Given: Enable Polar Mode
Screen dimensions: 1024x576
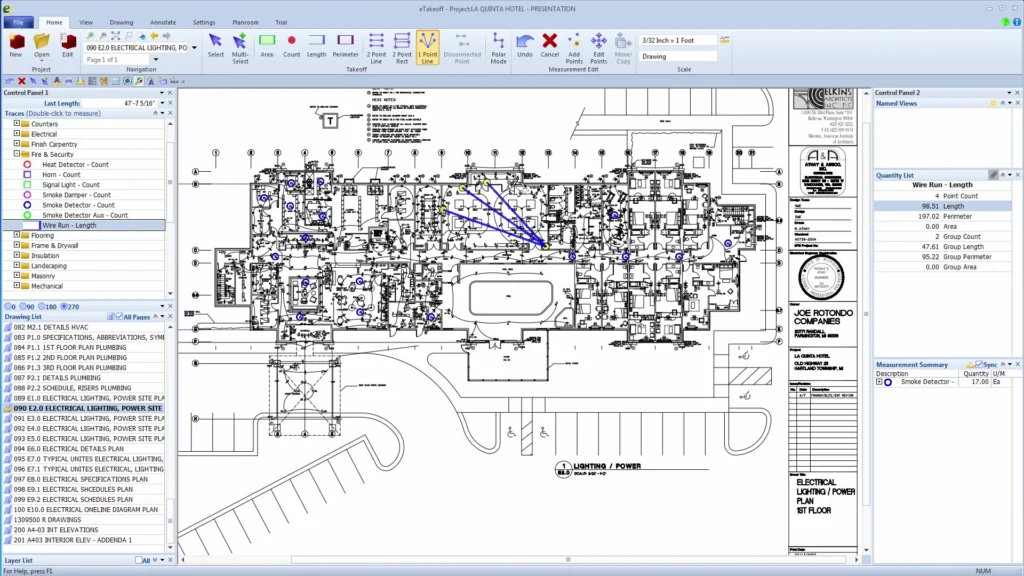Looking at the screenshot, I should tap(498, 48).
